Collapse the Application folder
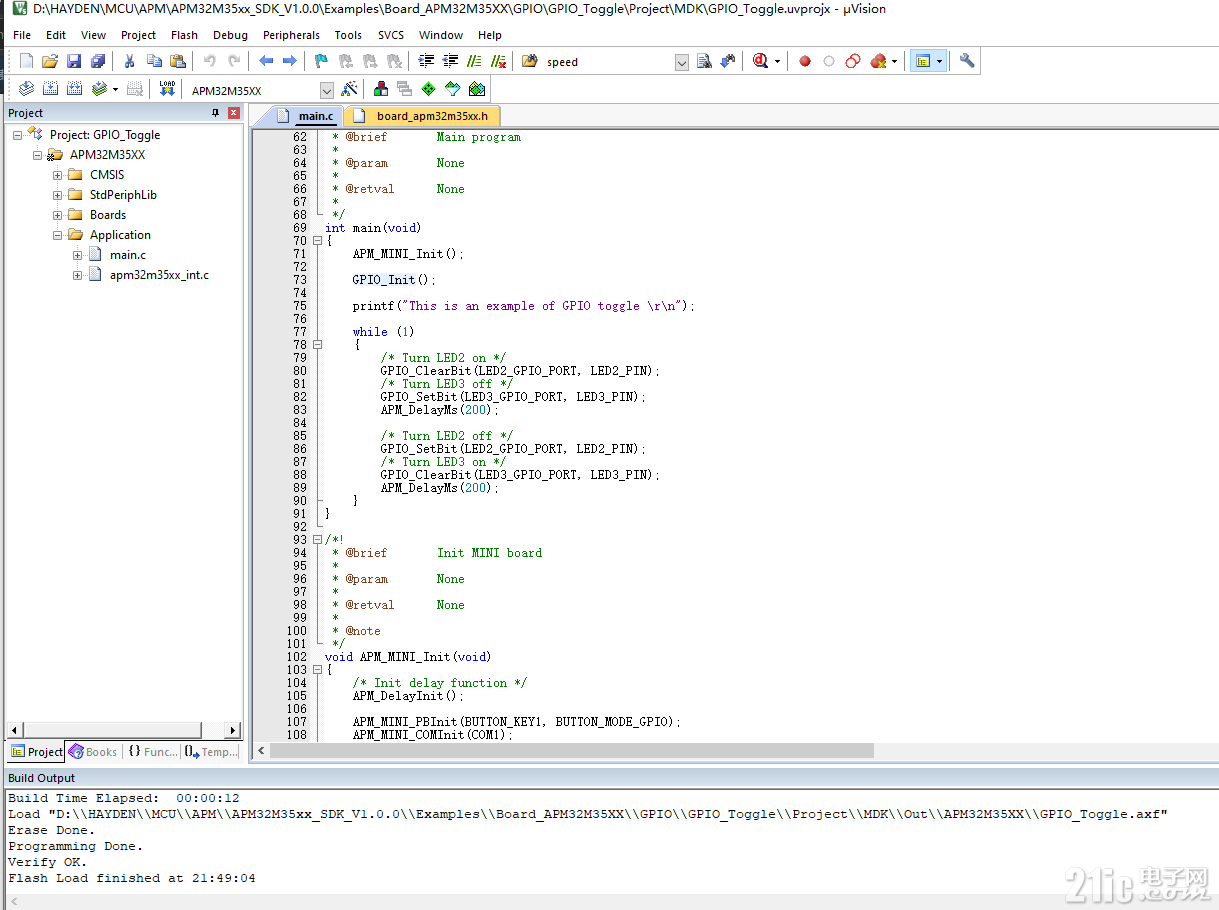 tap(58, 235)
